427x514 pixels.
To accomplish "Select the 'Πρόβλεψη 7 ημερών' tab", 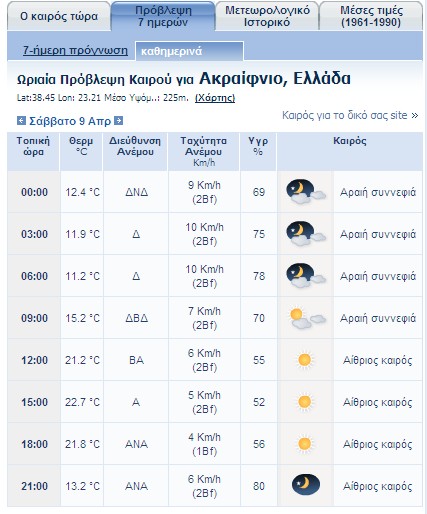I will click(163, 16).
